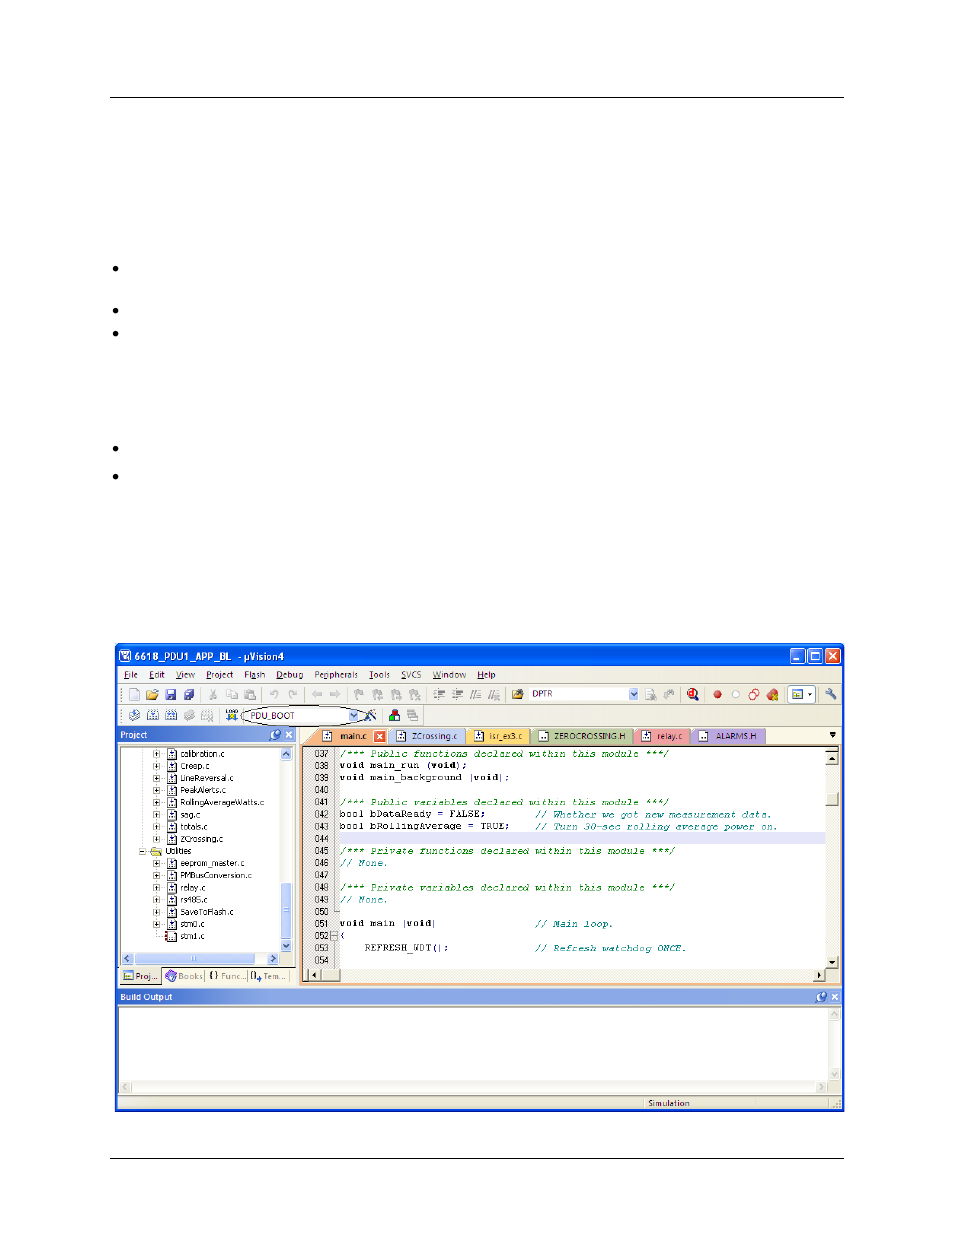Expand the eeprom_master.c tree node
This screenshot has height=1235, width=954.
(x=157, y=864)
